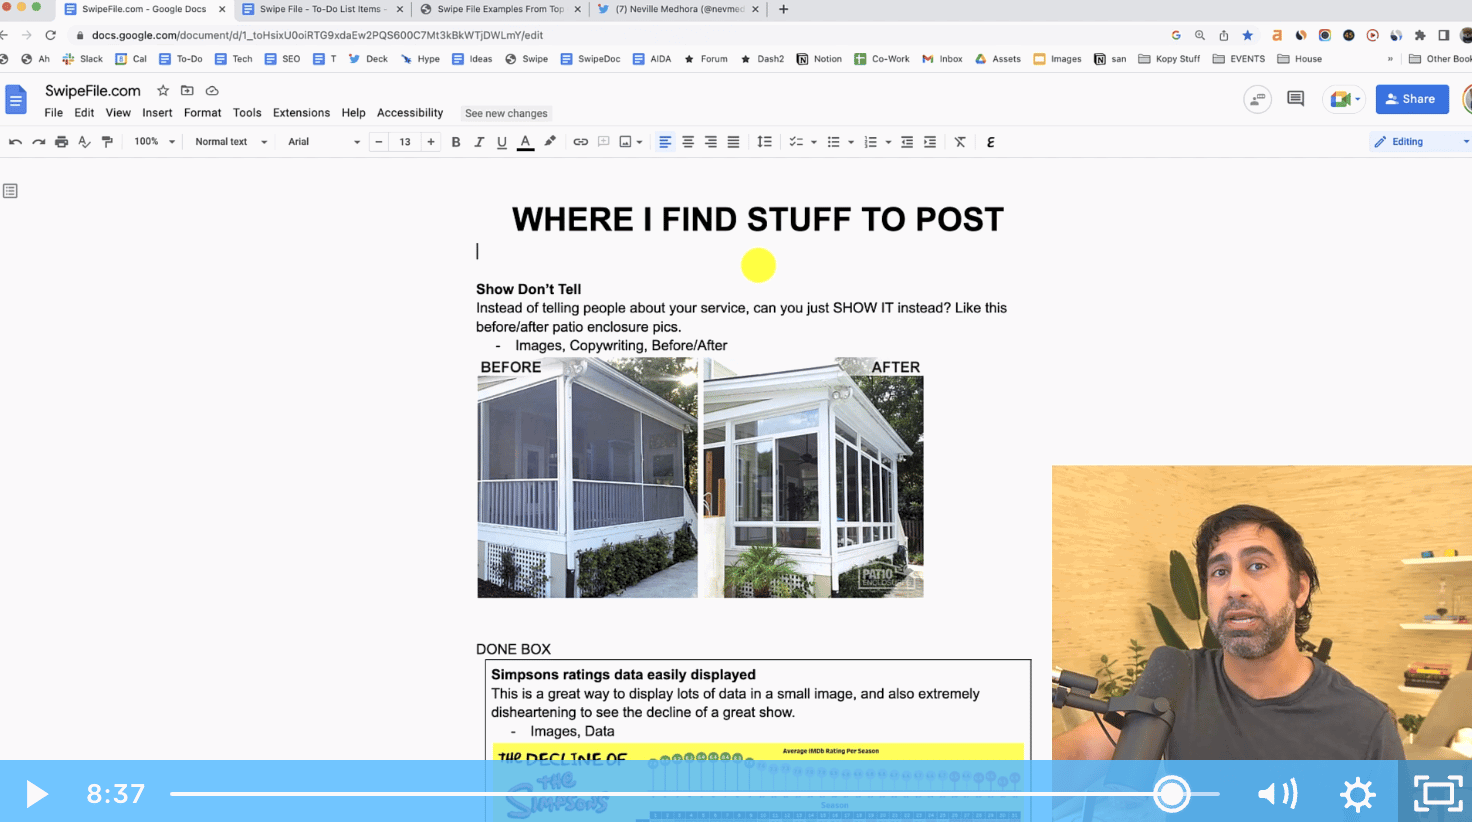This screenshot has width=1472, height=822.
Task: Insert a numbered list
Action: [x=870, y=142]
